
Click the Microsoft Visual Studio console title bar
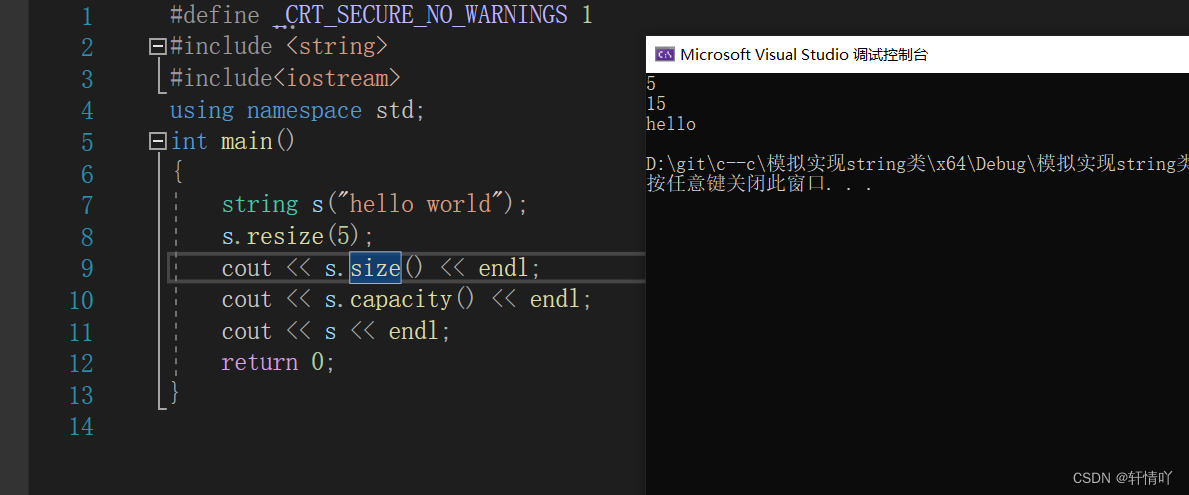pos(918,55)
